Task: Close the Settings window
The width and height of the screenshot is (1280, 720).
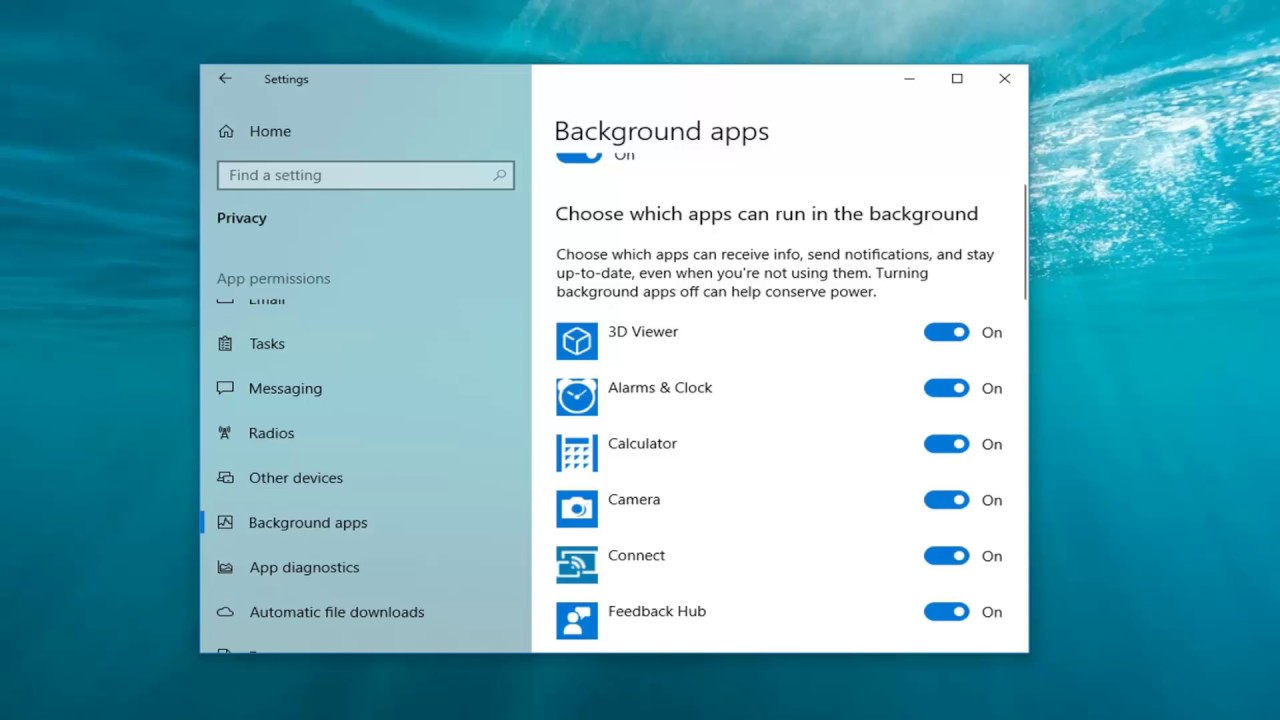Action: [x=1004, y=79]
